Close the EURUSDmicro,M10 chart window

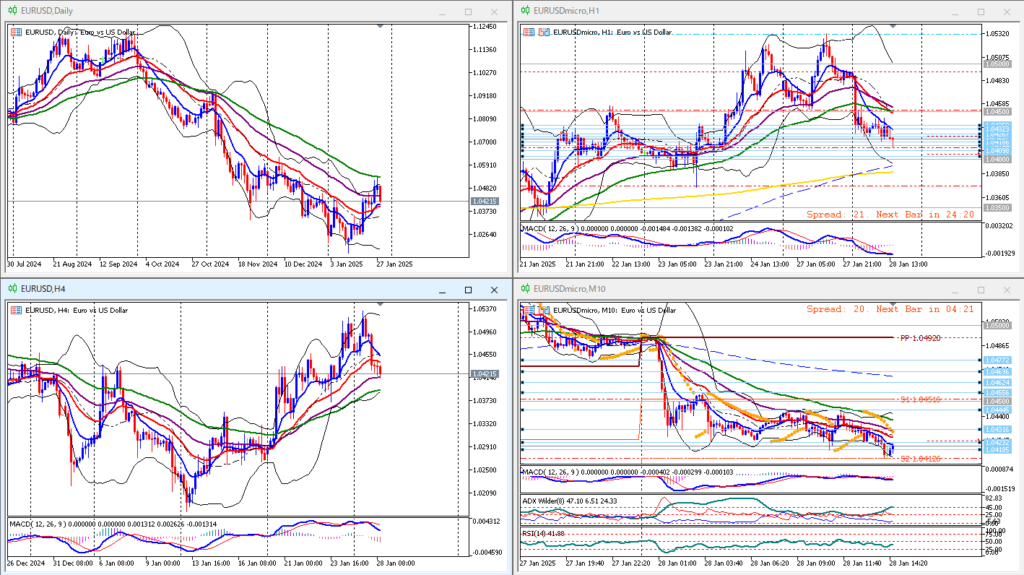pyautogui.click(x=1007, y=290)
